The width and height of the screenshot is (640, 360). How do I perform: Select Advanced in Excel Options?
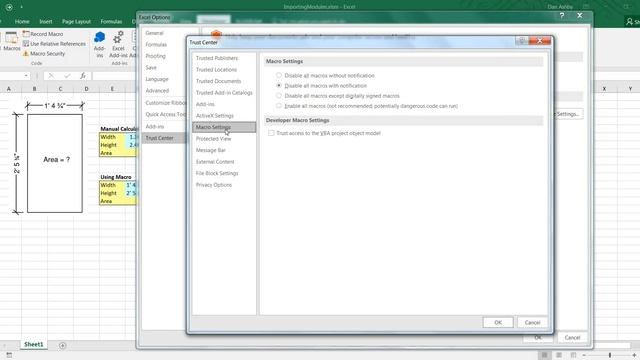pos(157,91)
